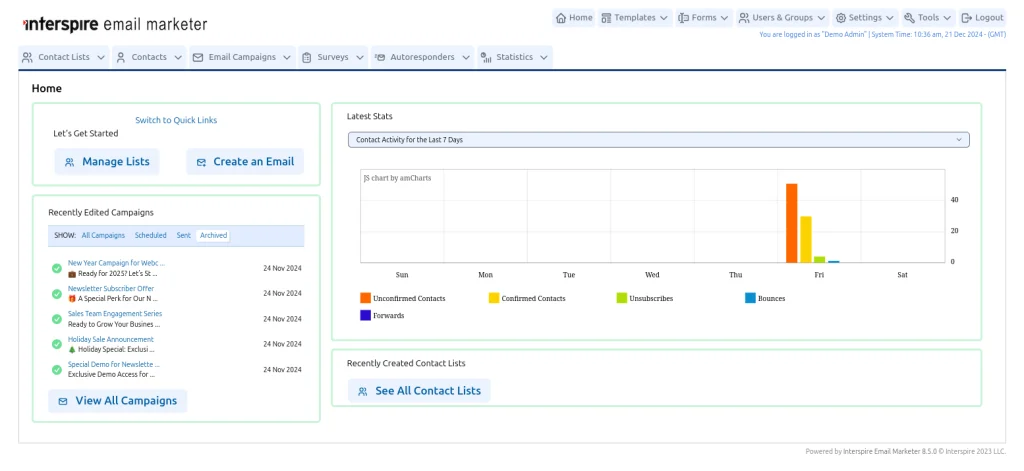
Task: Open the Contacts menu
Action: point(150,57)
